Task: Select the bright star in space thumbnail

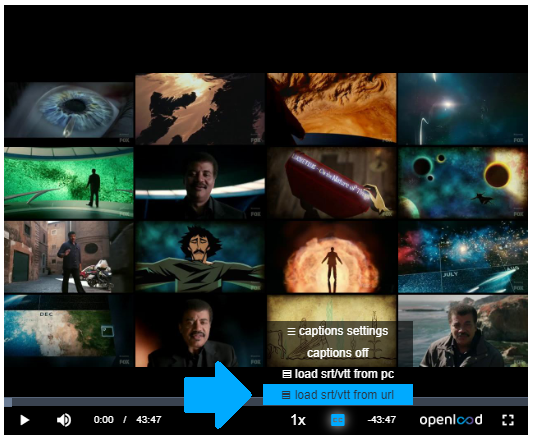Action: [x=463, y=109]
